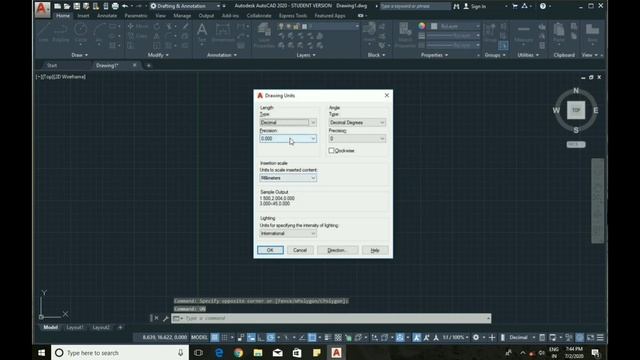Click the Paste tool in Clipboard panel

[559, 33]
